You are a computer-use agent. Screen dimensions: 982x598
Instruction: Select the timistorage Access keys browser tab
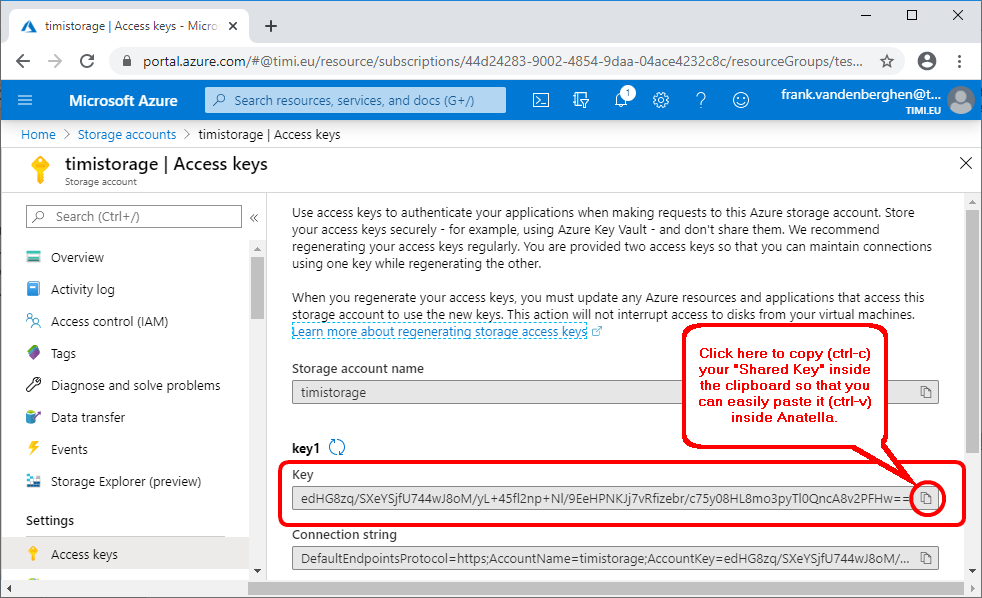[x=130, y=26]
